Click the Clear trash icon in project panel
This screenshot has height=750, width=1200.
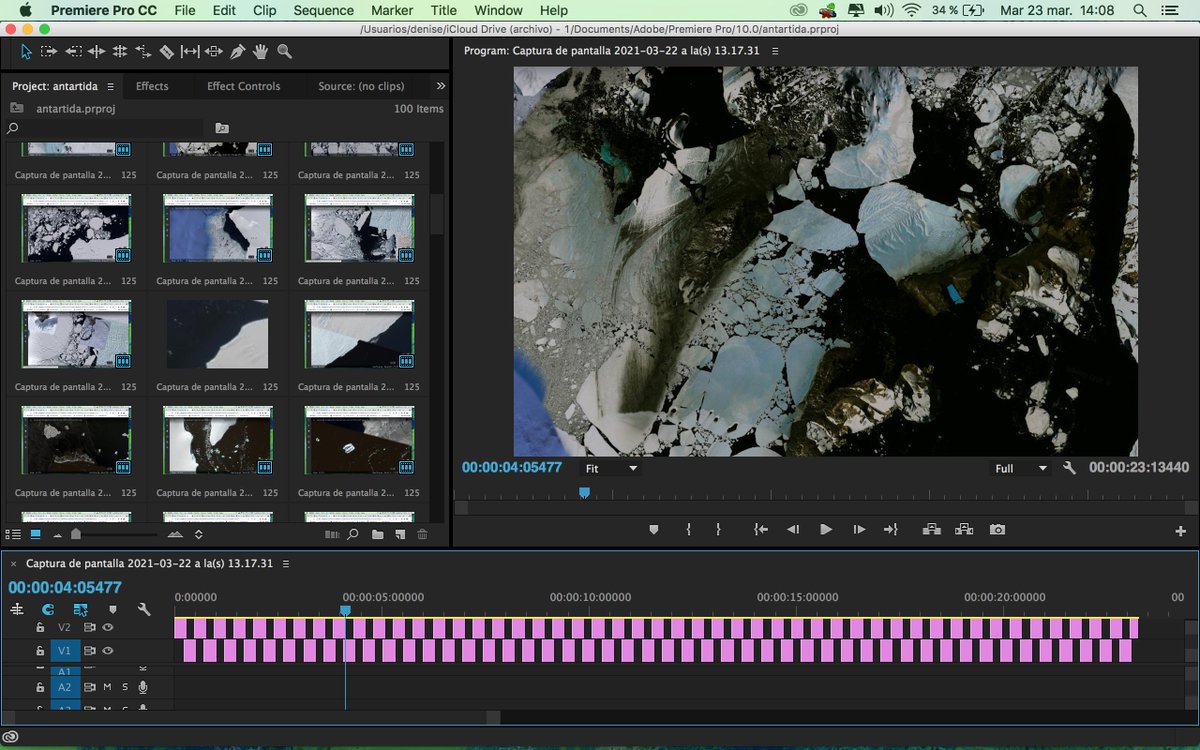422,535
